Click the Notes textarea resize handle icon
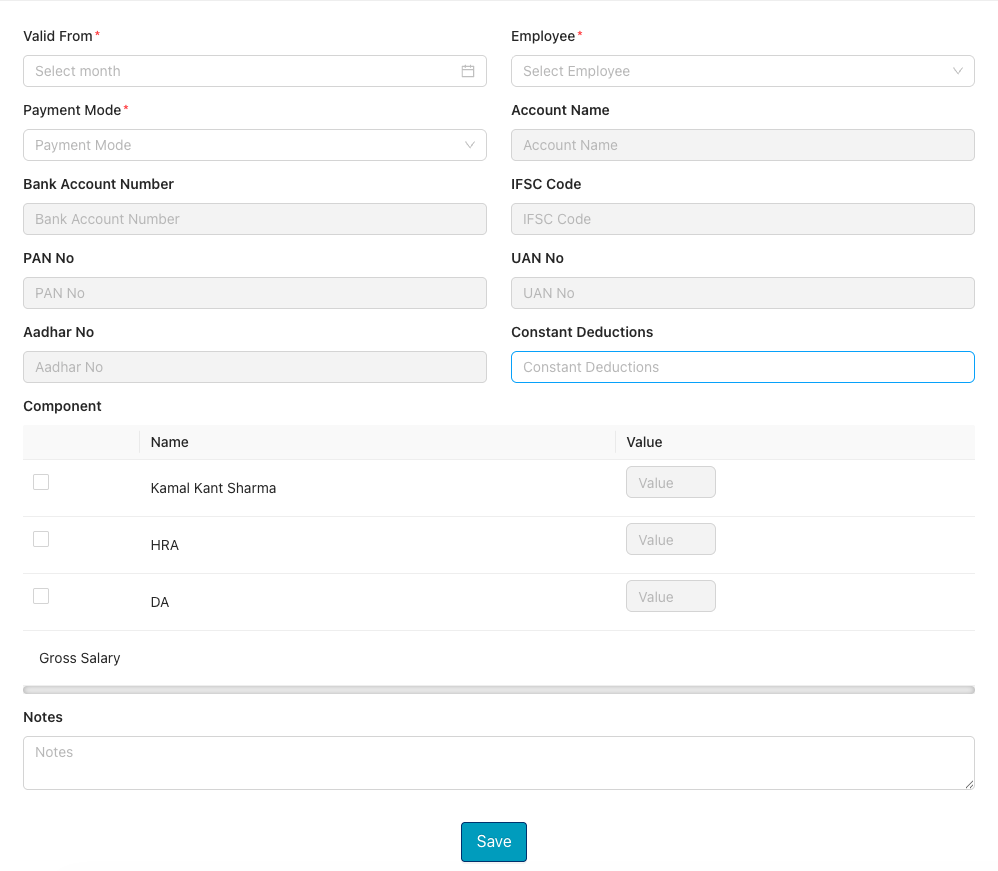This screenshot has width=998, height=871. coord(967,781)
